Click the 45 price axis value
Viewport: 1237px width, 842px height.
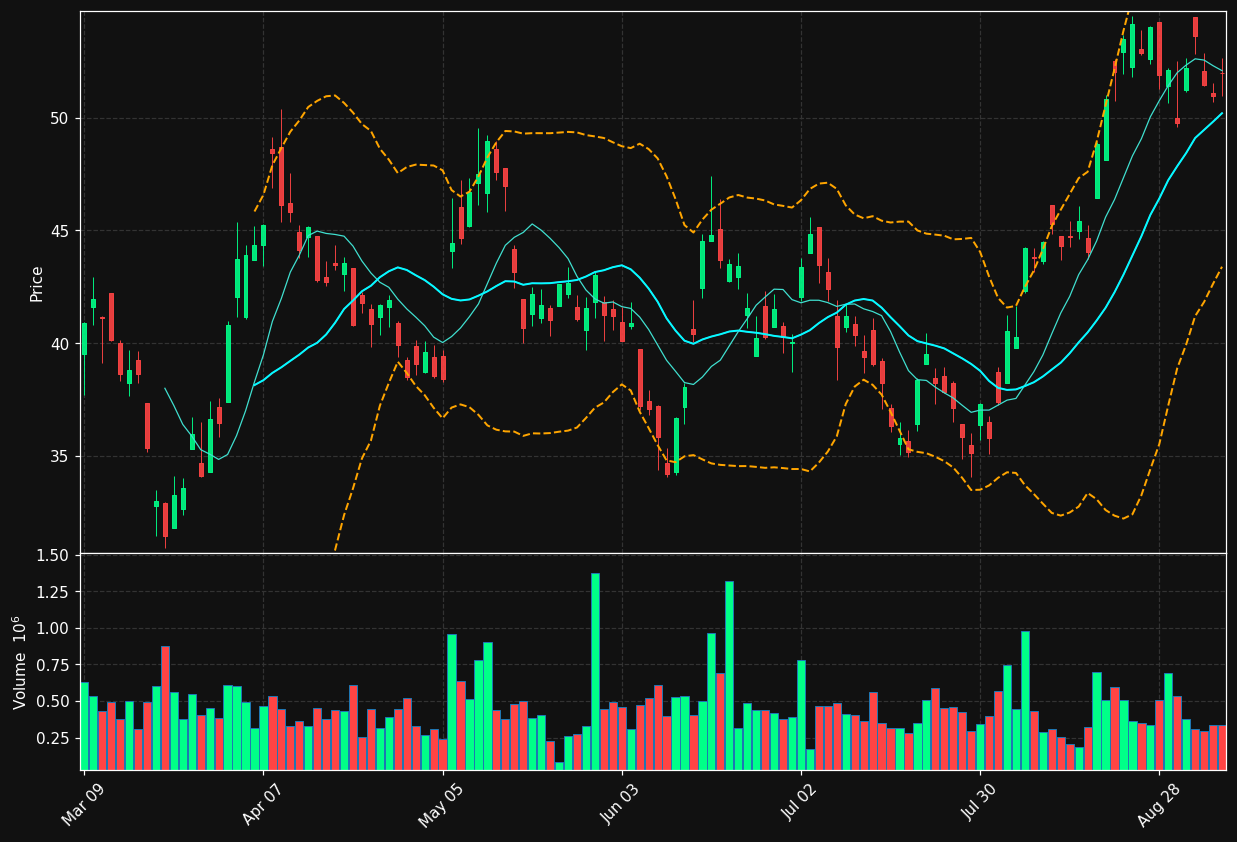pos(59,231)
